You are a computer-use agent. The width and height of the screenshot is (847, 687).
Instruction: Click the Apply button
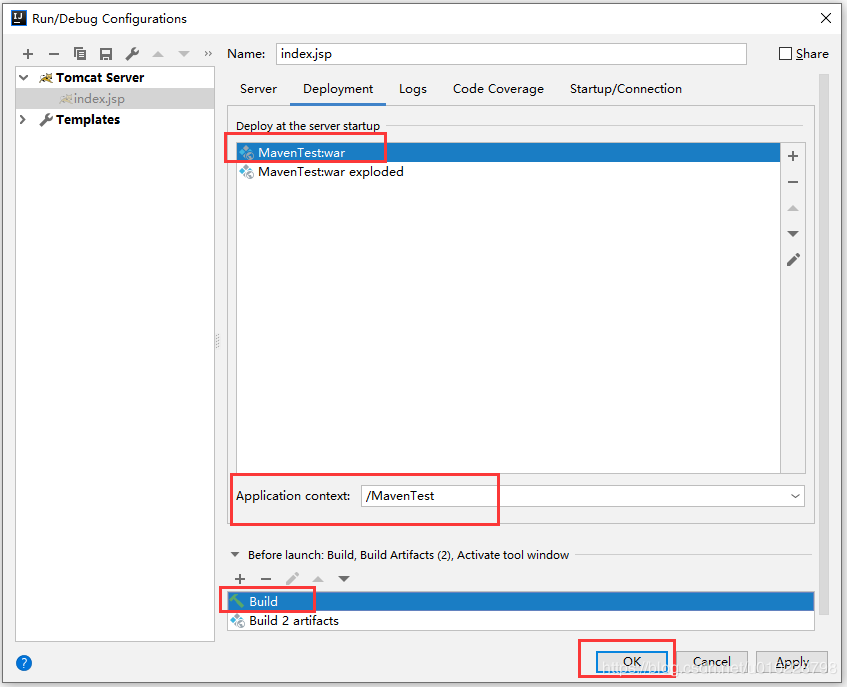coord(792,662)
